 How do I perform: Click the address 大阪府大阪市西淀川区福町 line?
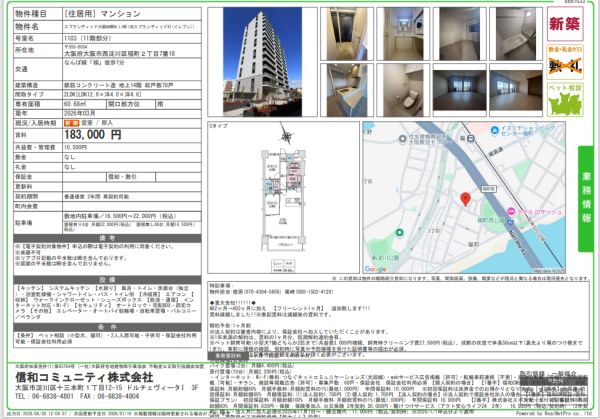(119, 54)
